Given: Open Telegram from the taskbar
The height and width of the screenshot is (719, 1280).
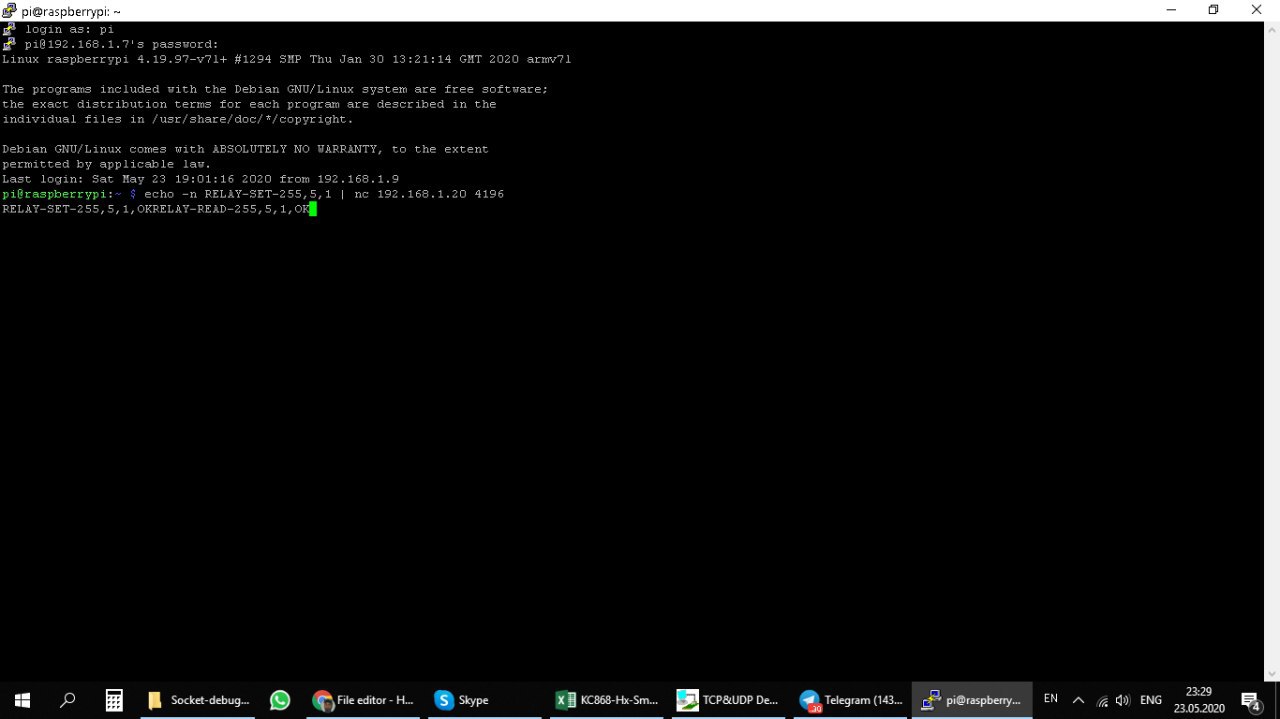Looking at the screenshot, I should click(x=852, y=700).
